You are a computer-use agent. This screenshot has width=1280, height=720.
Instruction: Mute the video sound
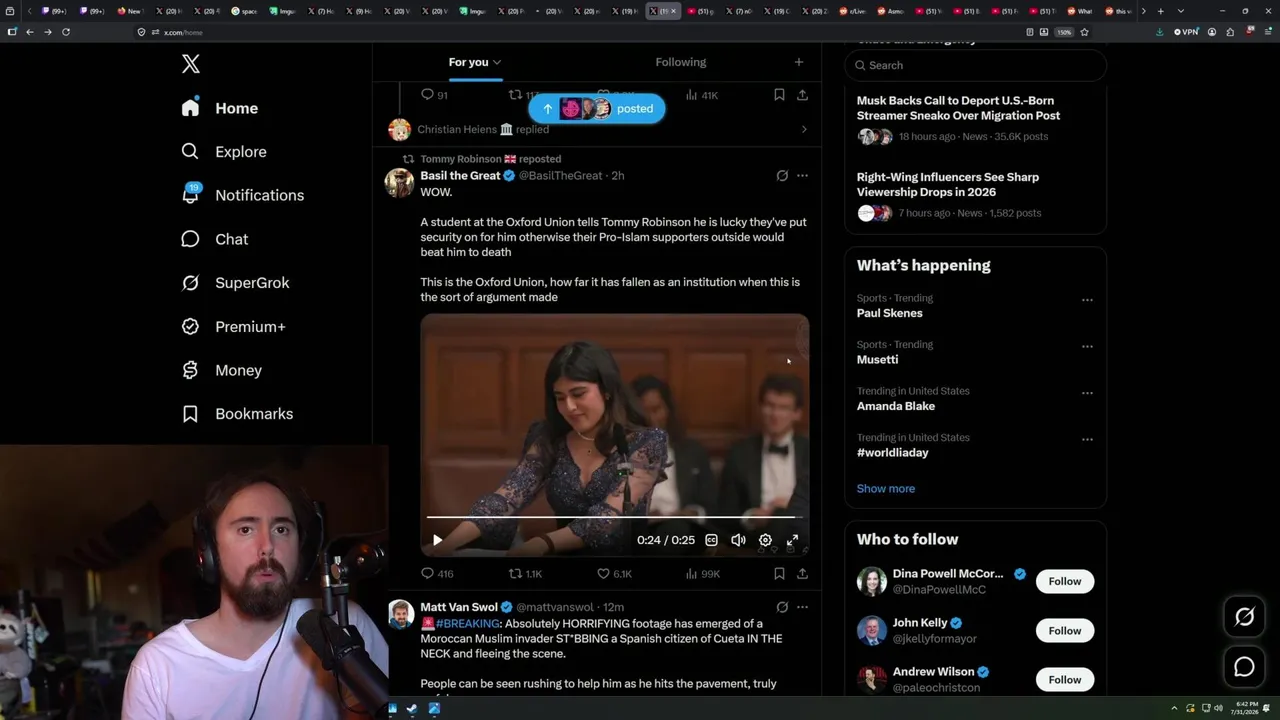pyautogui.click(x=738, y=540)
